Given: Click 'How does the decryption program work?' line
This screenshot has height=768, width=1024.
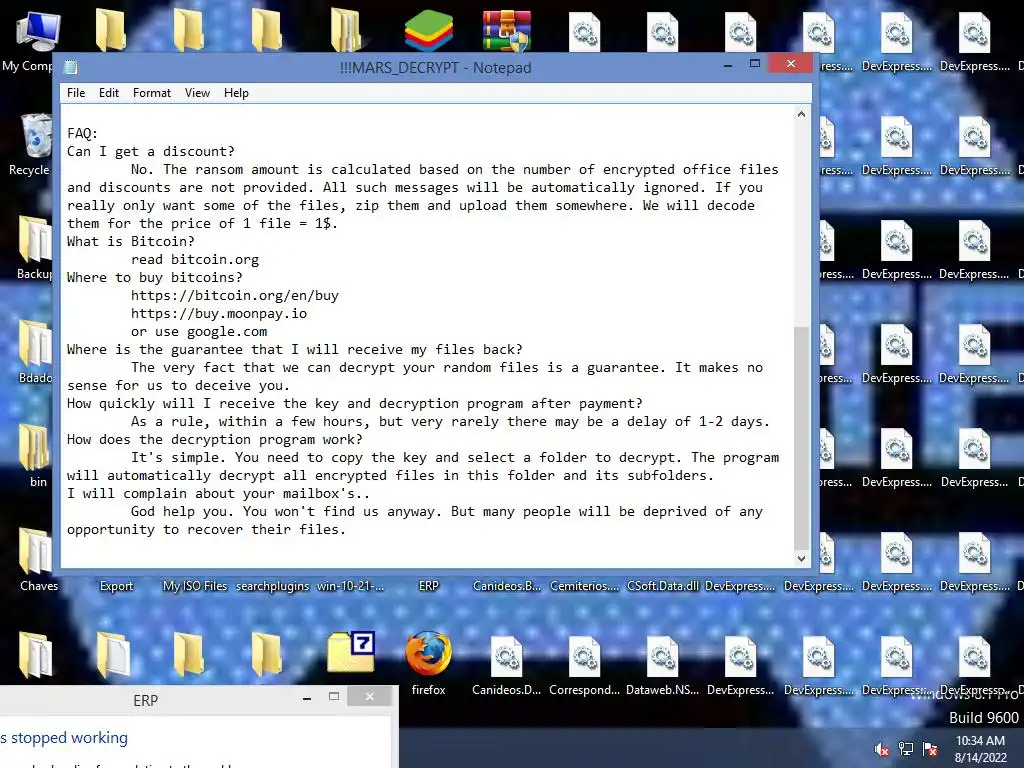Looking at the screenshot, I should click(x=214, y=440).
